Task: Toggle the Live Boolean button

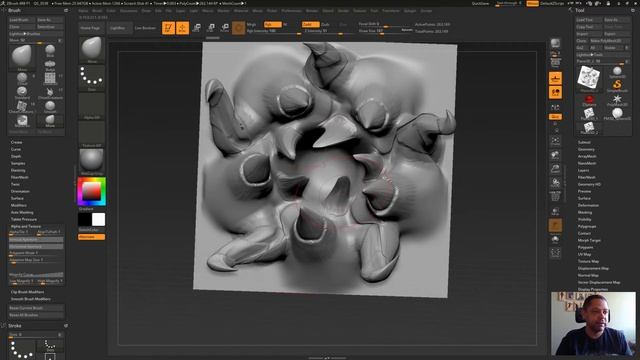Action: pos(145,28)
